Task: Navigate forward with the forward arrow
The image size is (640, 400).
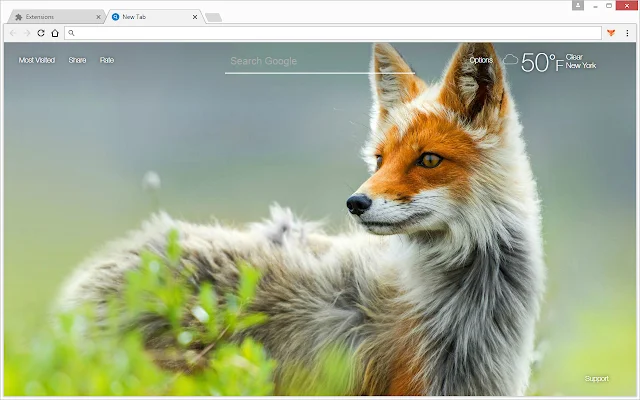Action: [x=27, y=33]
